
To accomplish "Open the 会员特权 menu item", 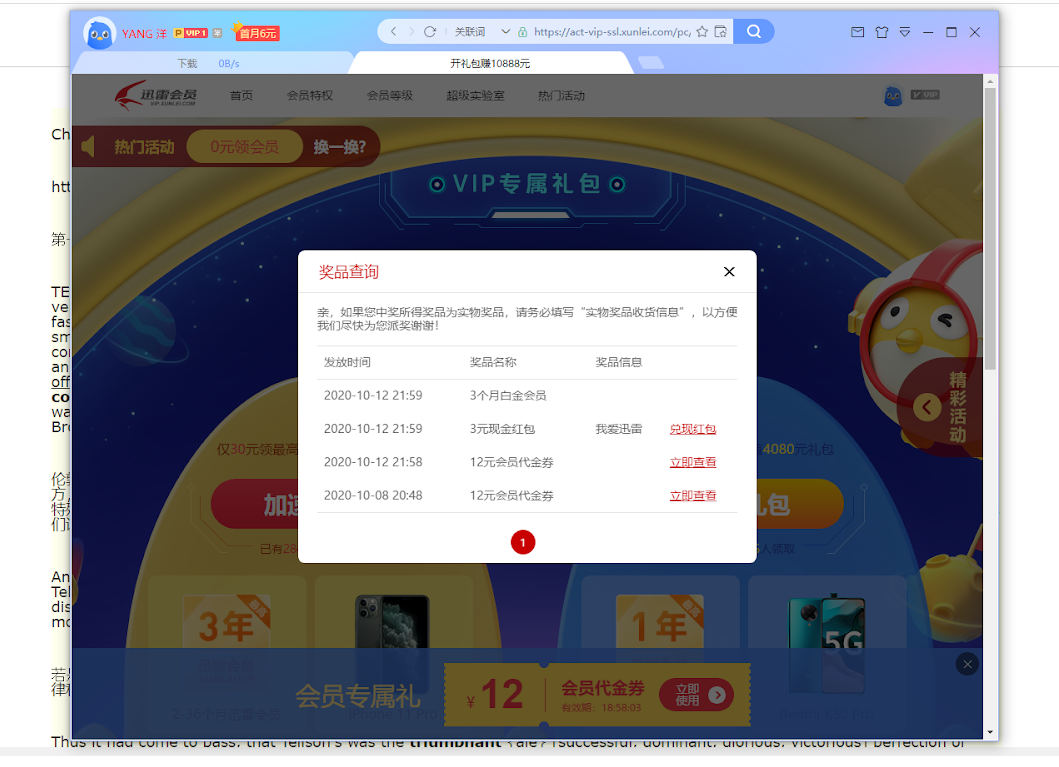I will (x=310, y=96).
